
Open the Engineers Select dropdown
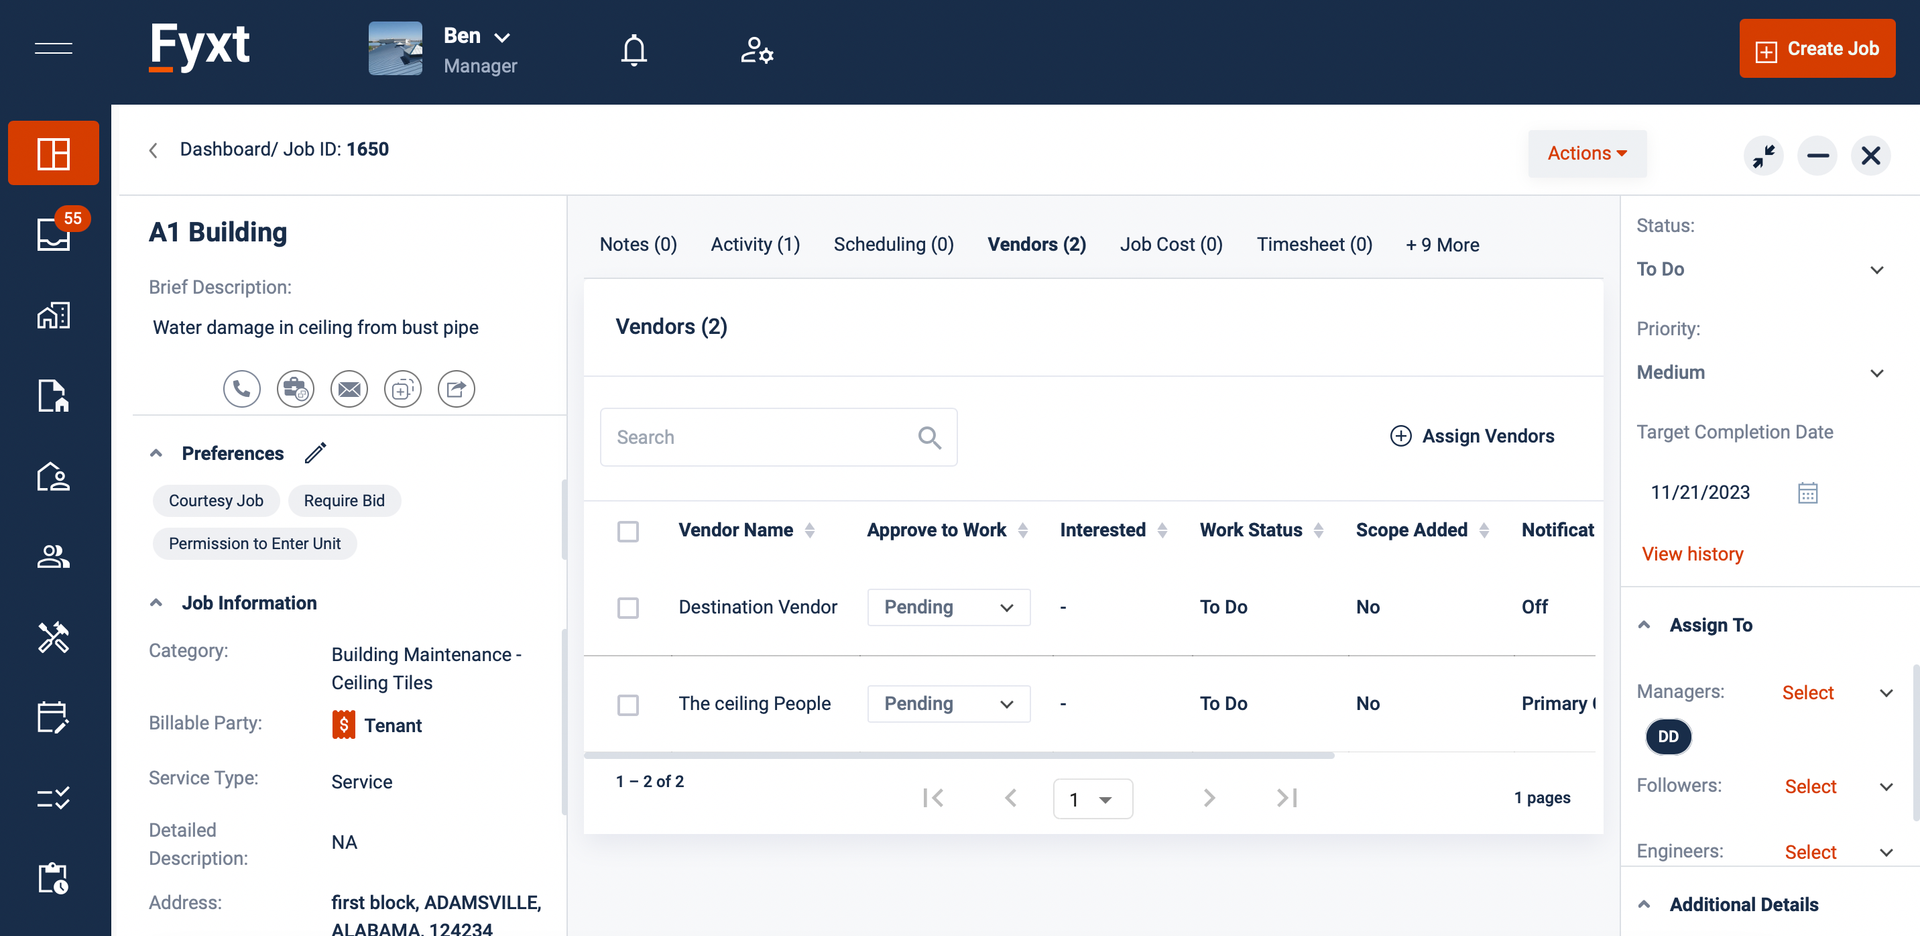click(1838, 852)
